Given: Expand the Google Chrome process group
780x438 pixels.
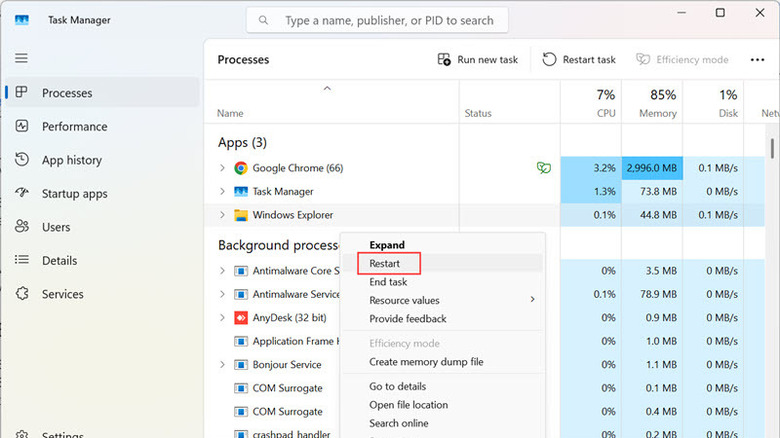Looking at the screenshot, I should coord(223,168).
